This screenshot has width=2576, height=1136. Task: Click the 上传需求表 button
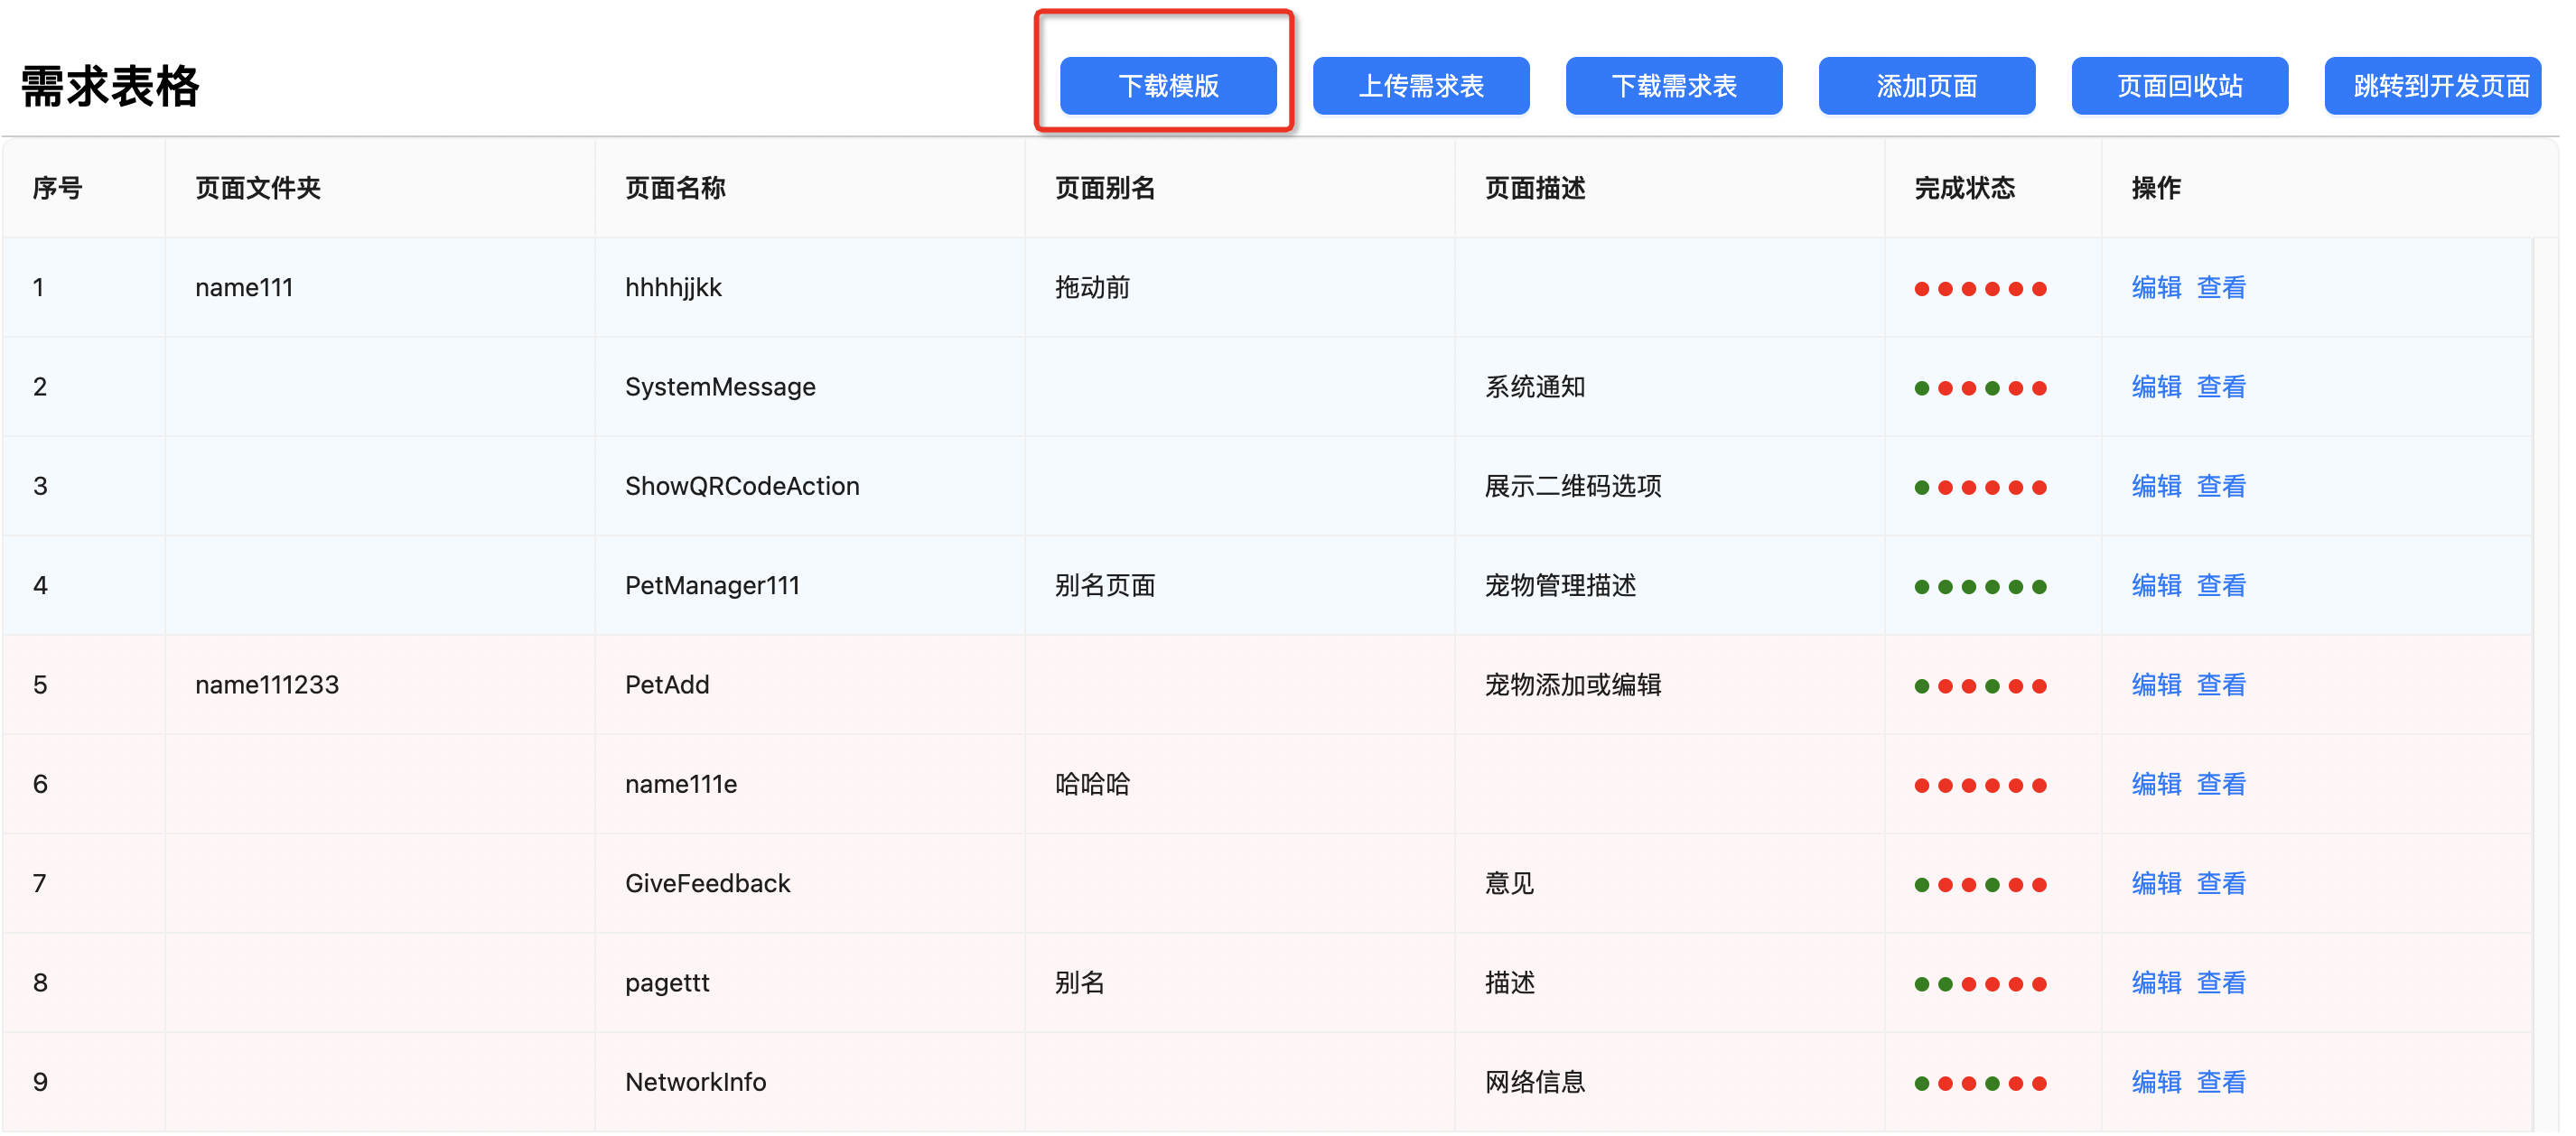1420,86
